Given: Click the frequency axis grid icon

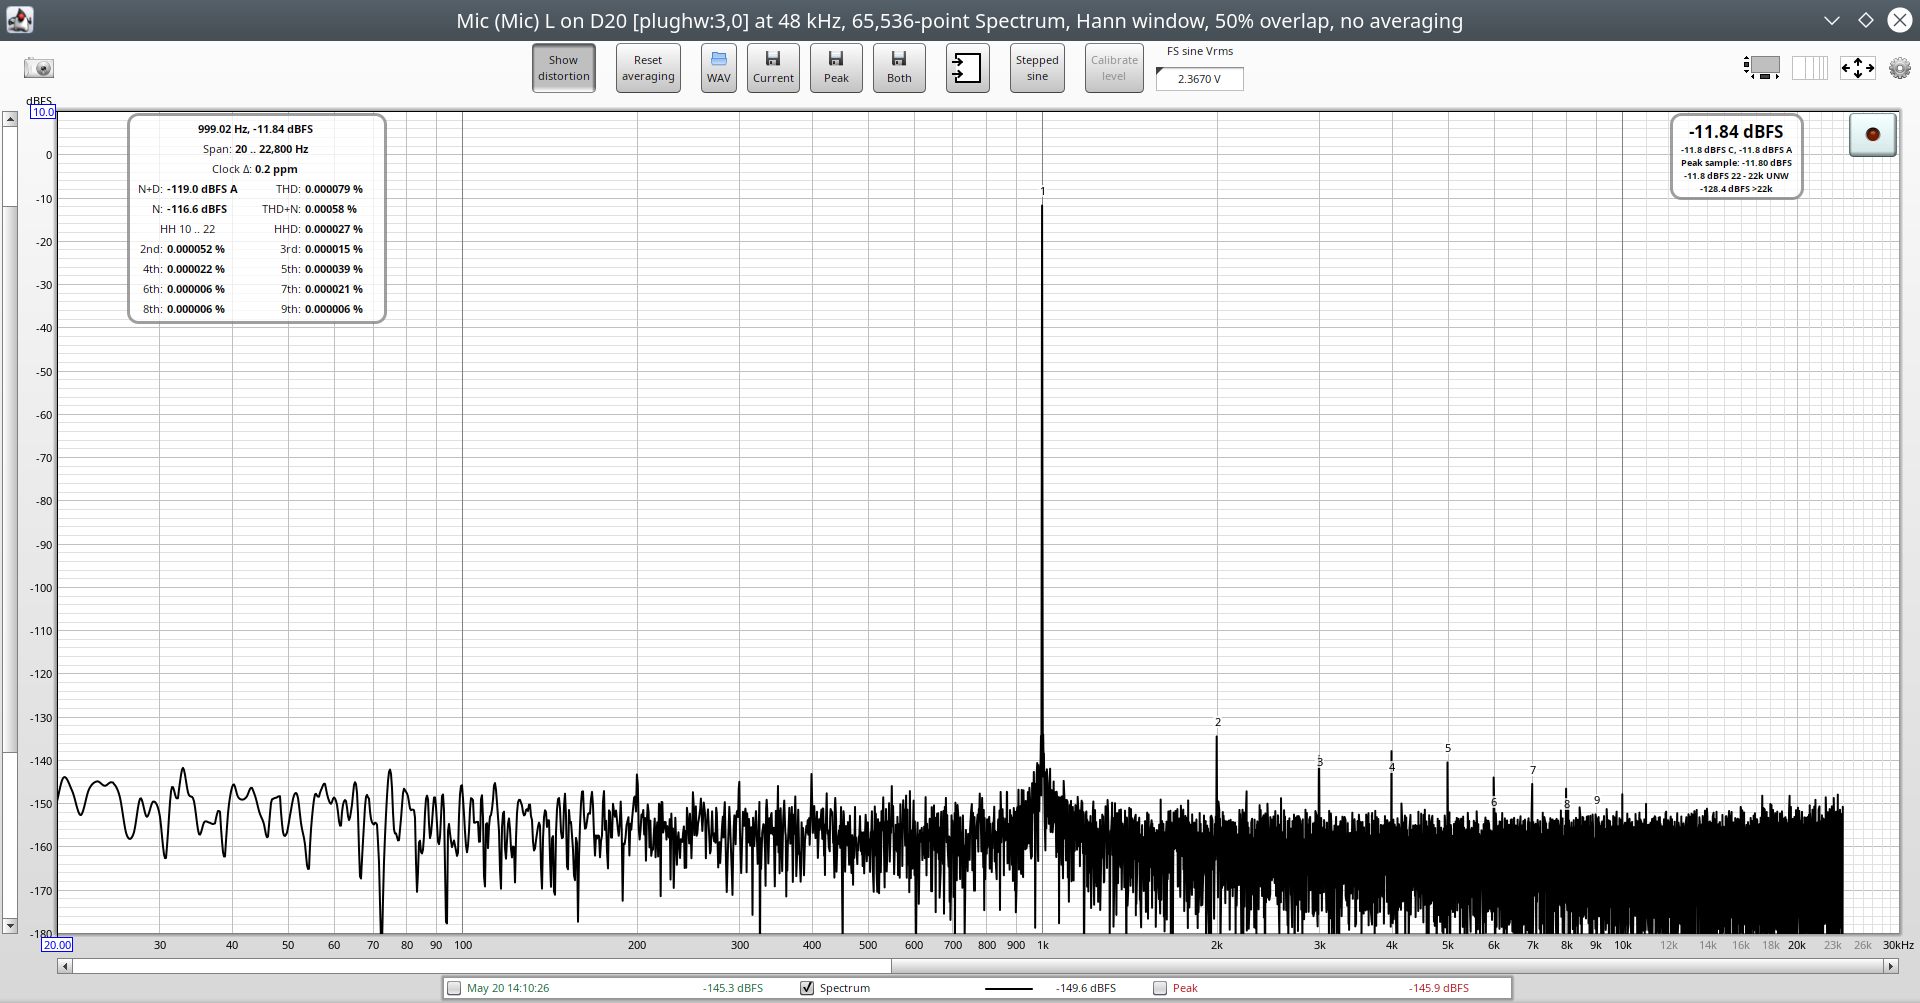Looking at the screenshot, I should pyautogui.click(x=1809, y=68).
